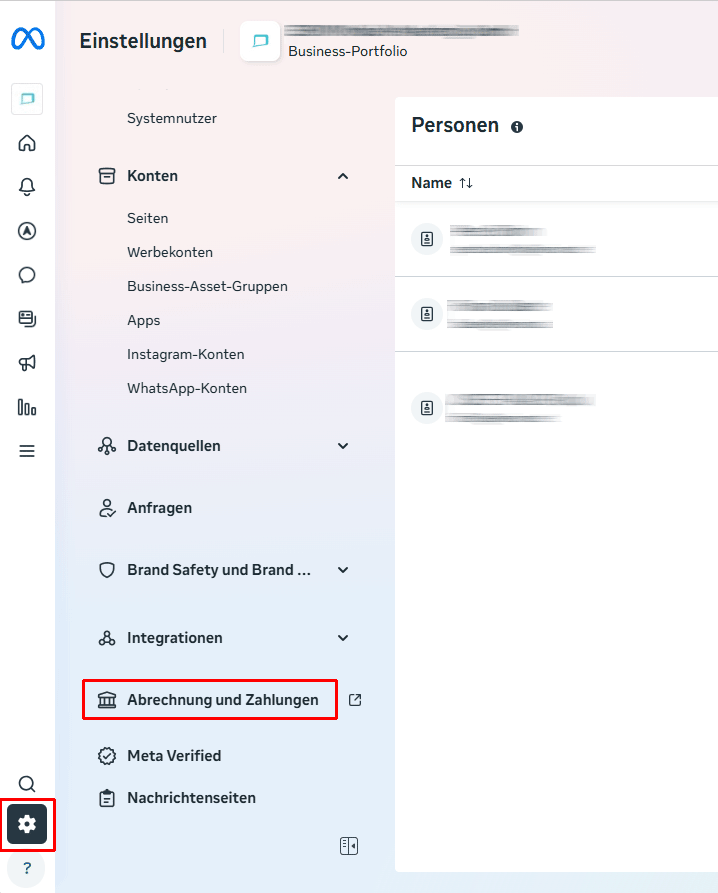Collapse the settings sidebar panel icon
718x893 pixels.
click(x=348, y=846)
